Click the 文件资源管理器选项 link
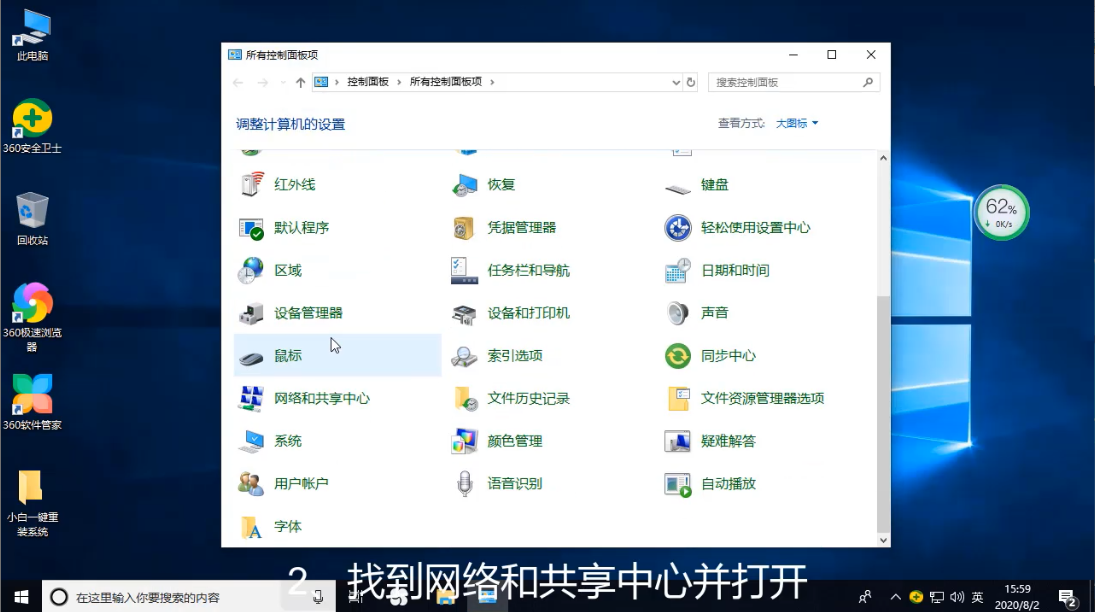The width and height of the screenshot is (1095, 612). 762,398
